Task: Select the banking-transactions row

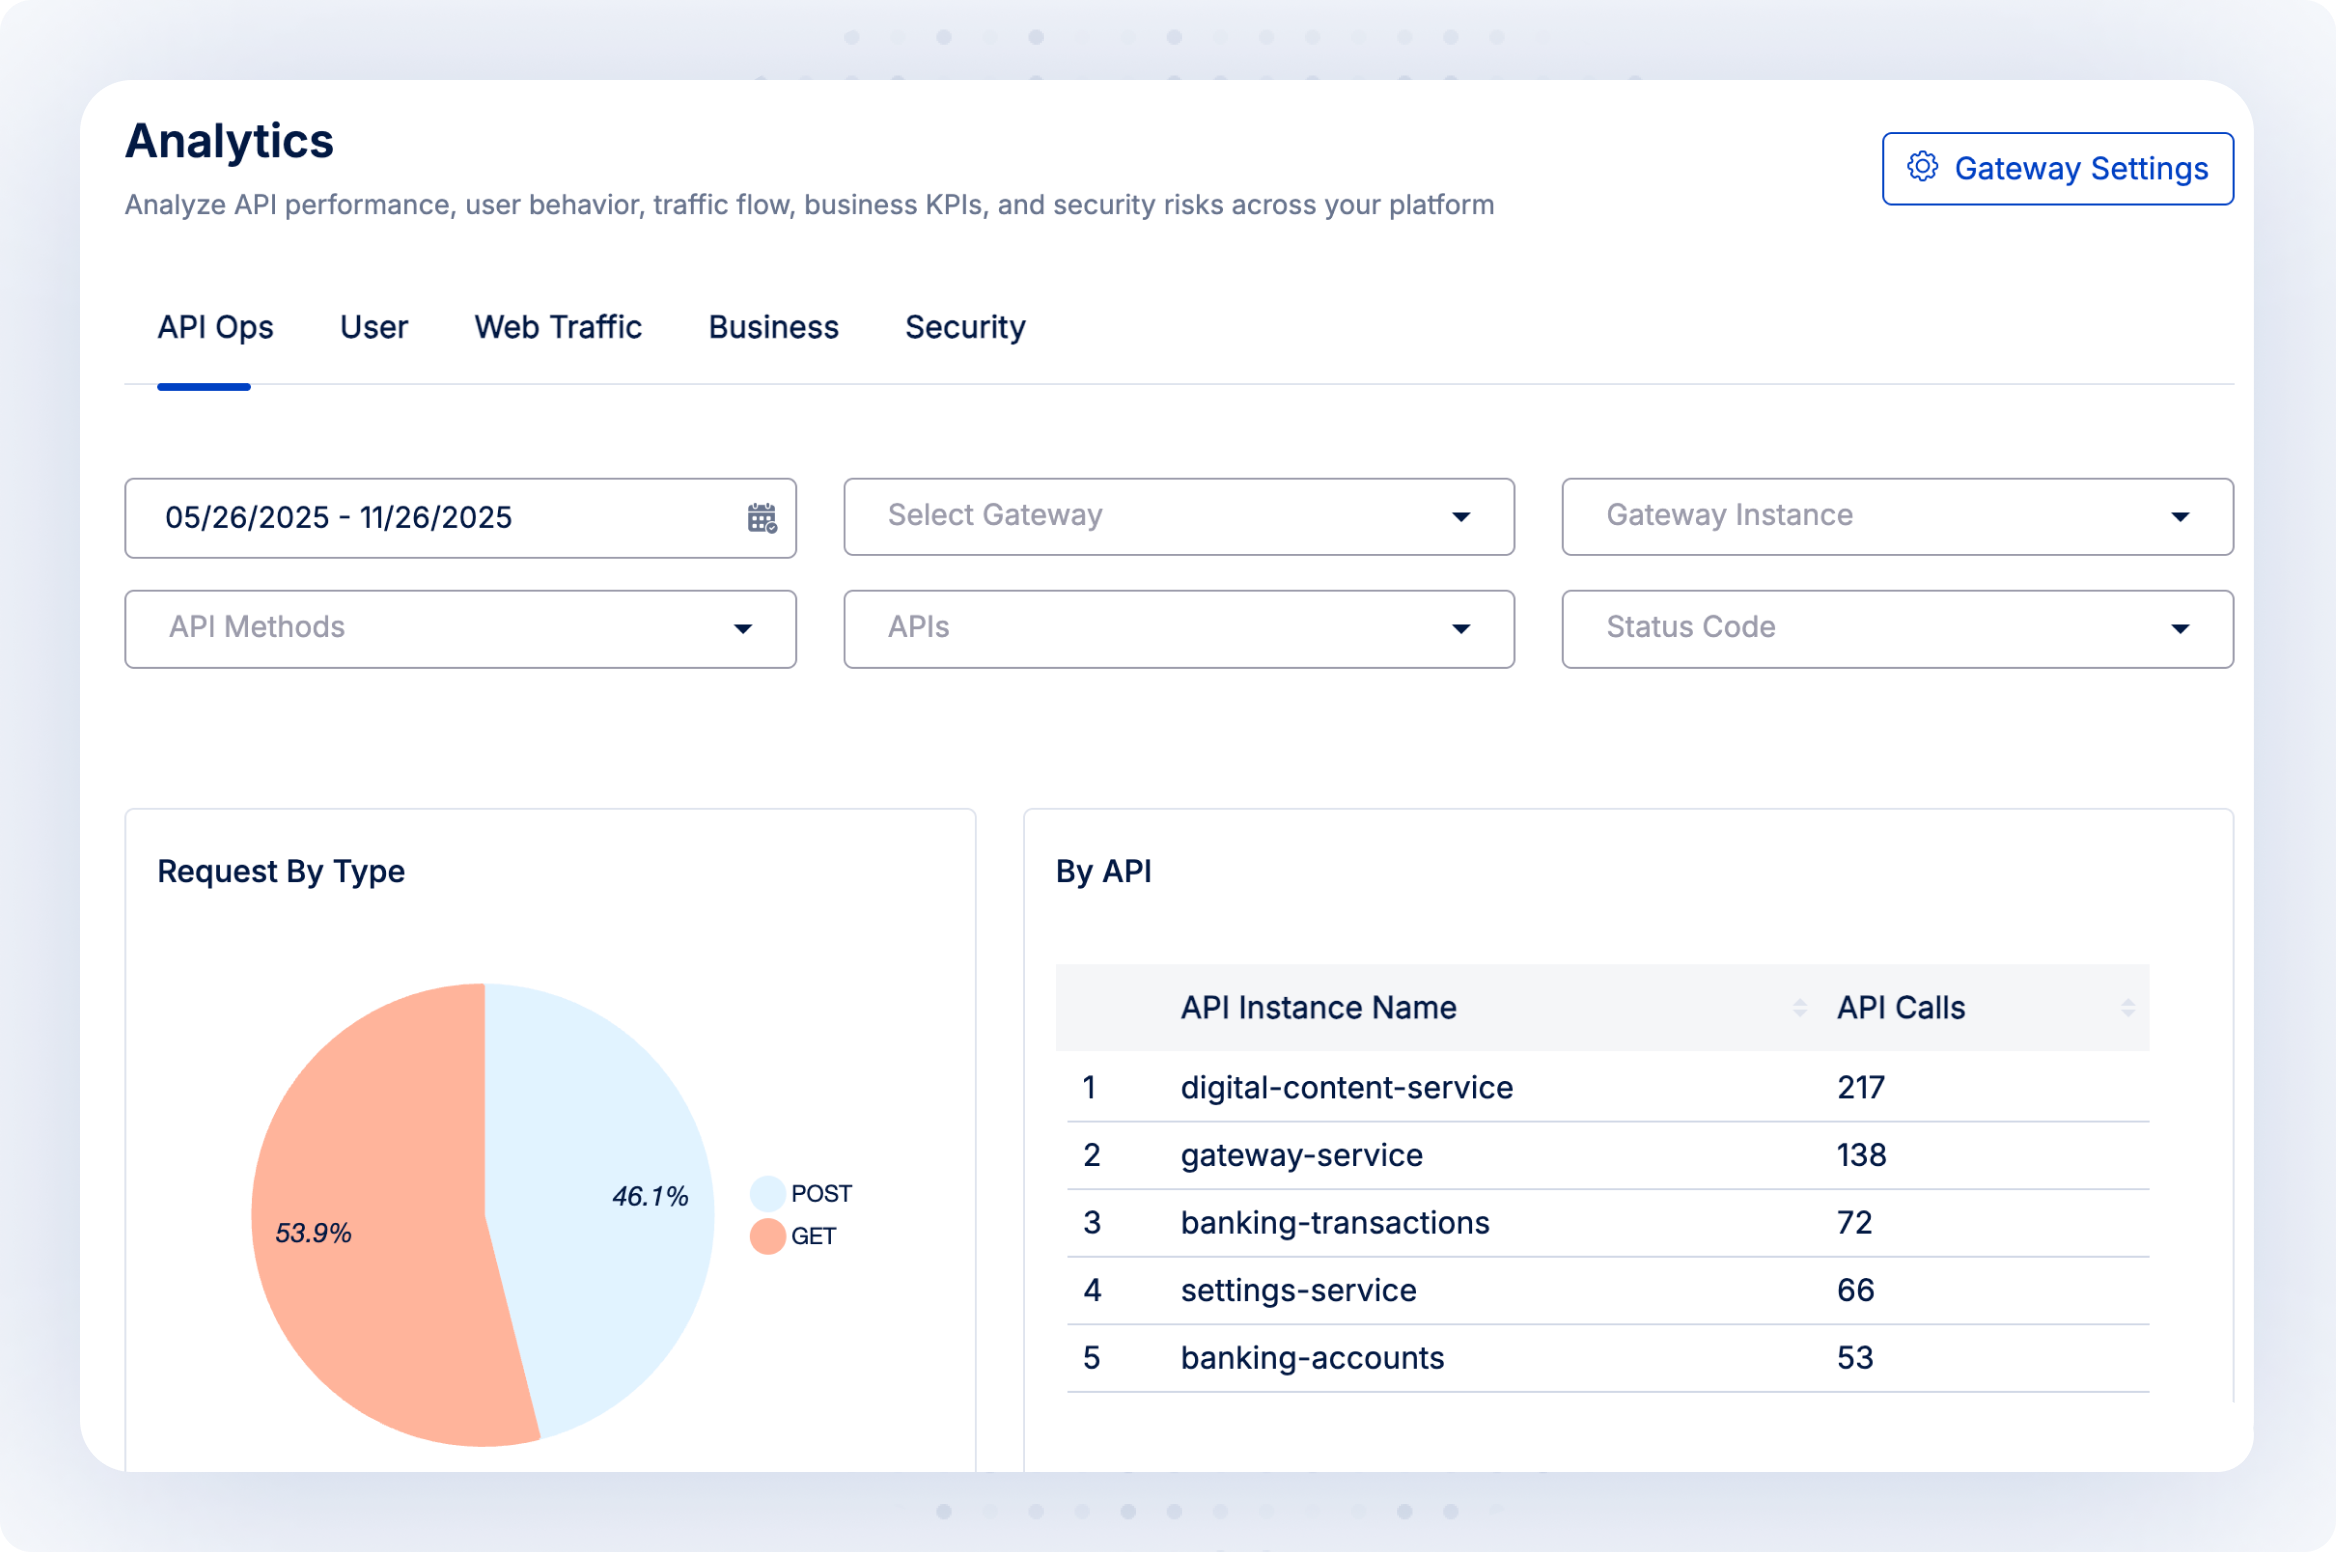Action: coord(1334,1222)
